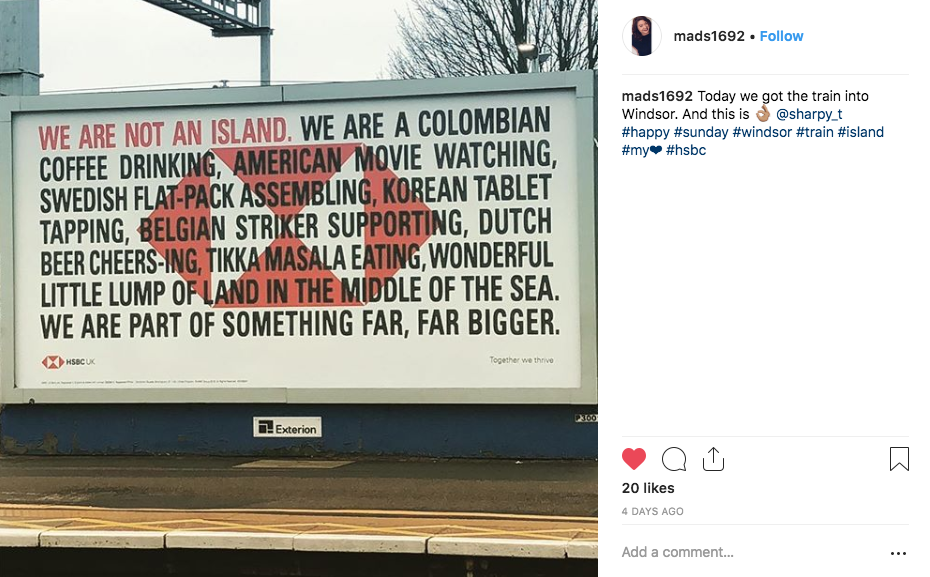Open the #train hashtag
This screenshot has width=930, height=577.
click(x=814, y=132)
